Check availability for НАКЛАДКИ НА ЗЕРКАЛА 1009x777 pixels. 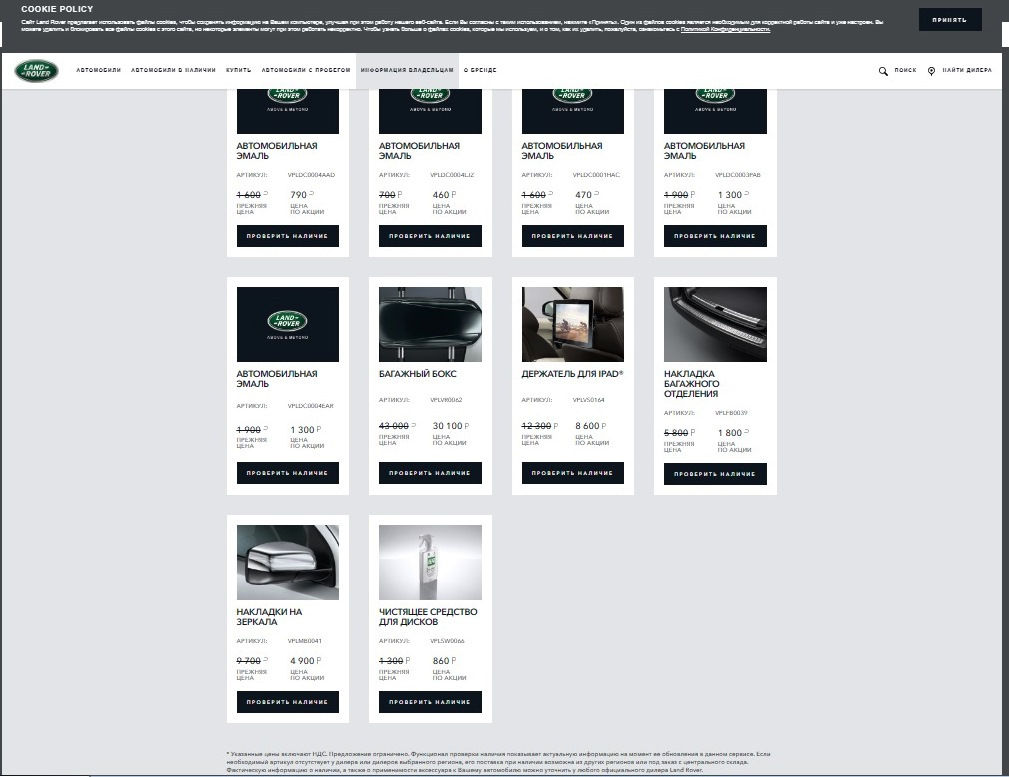[288, 702]
